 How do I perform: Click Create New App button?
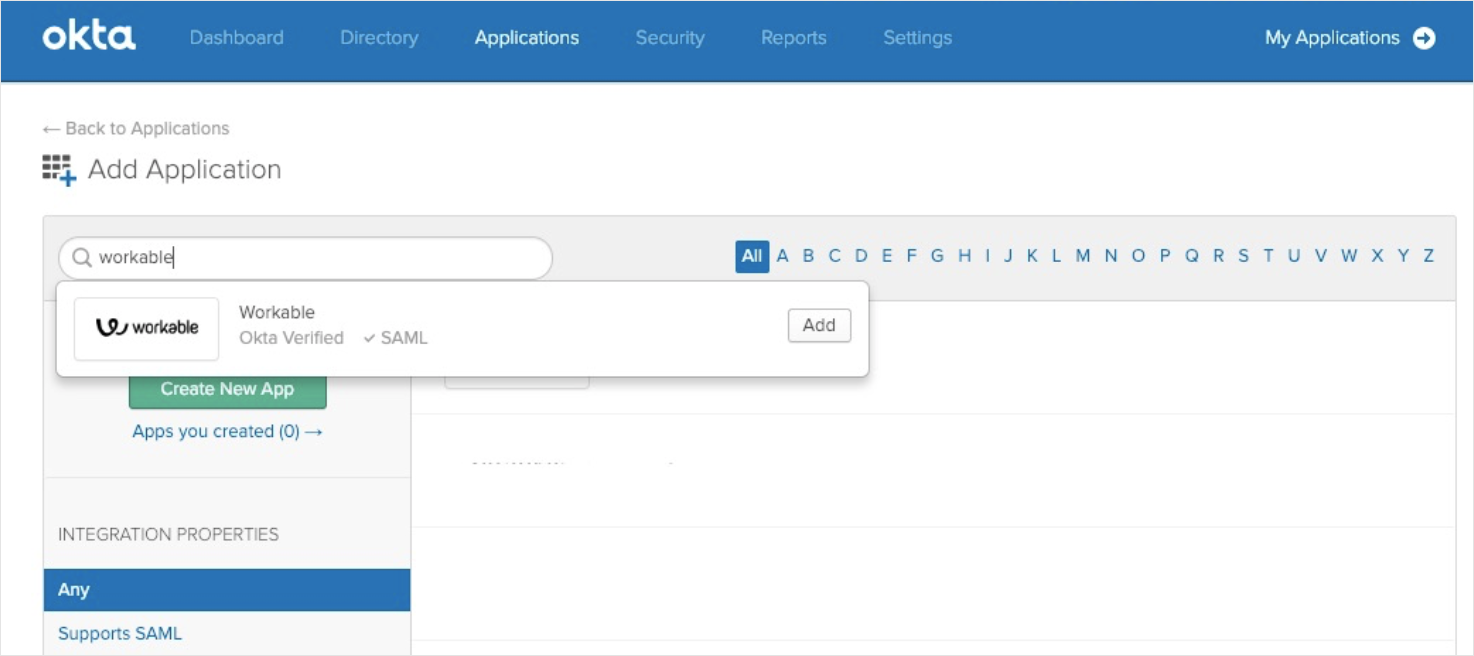coord(227,389)
